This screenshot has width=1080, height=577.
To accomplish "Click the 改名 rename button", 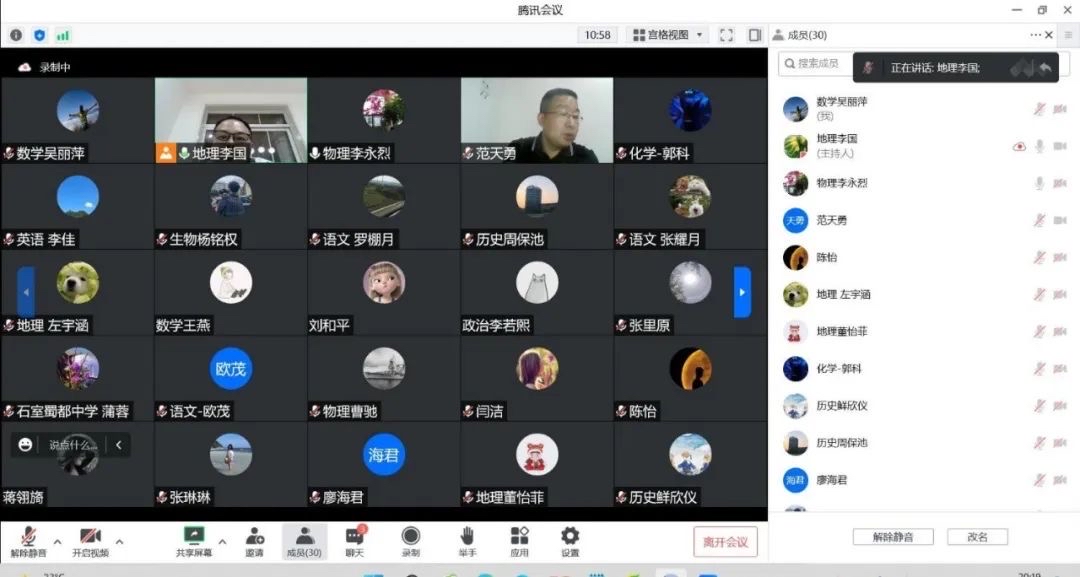I will click(x=976, y=536).
